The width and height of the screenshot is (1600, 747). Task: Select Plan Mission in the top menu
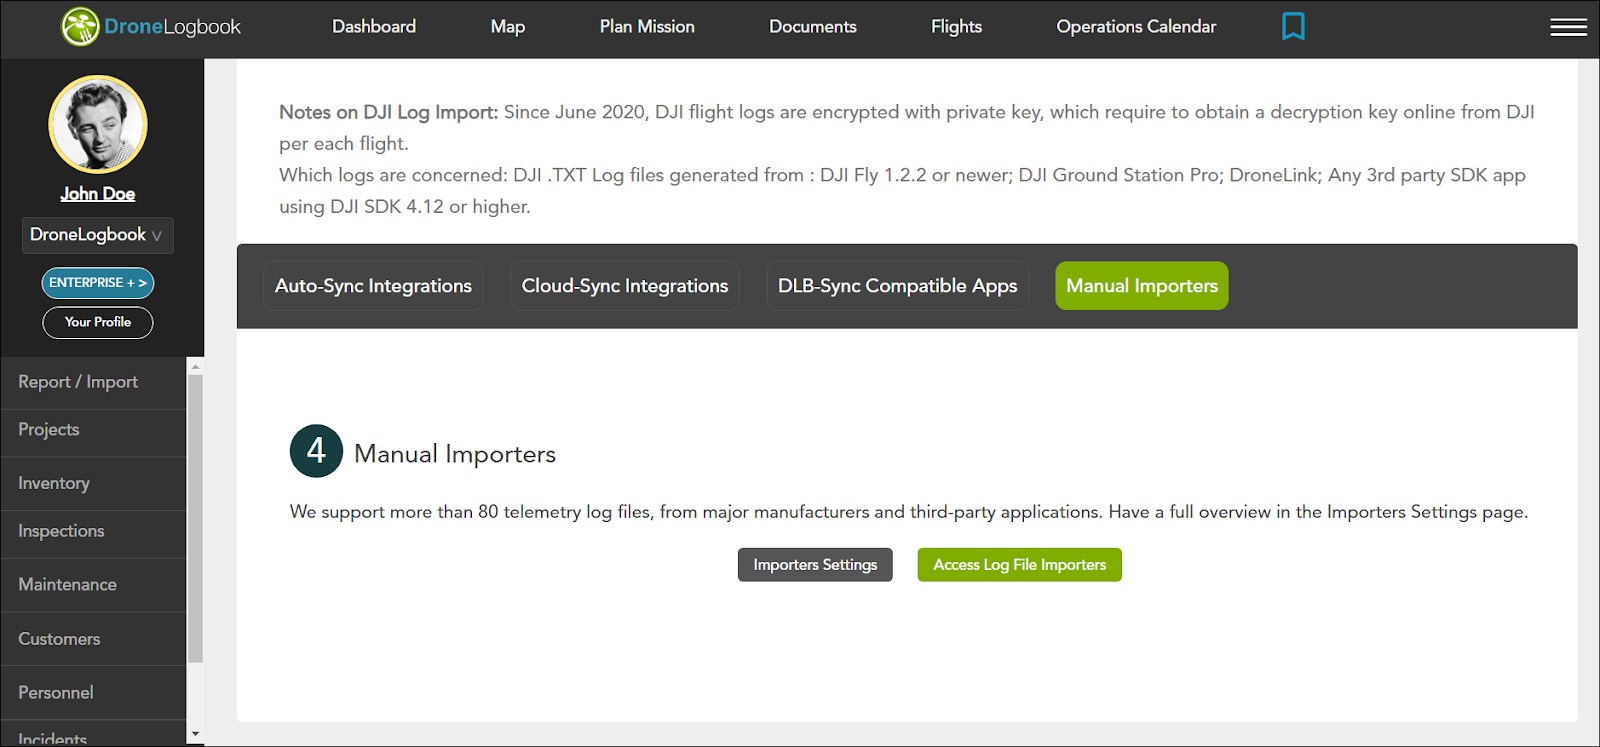tap(647, 27)
